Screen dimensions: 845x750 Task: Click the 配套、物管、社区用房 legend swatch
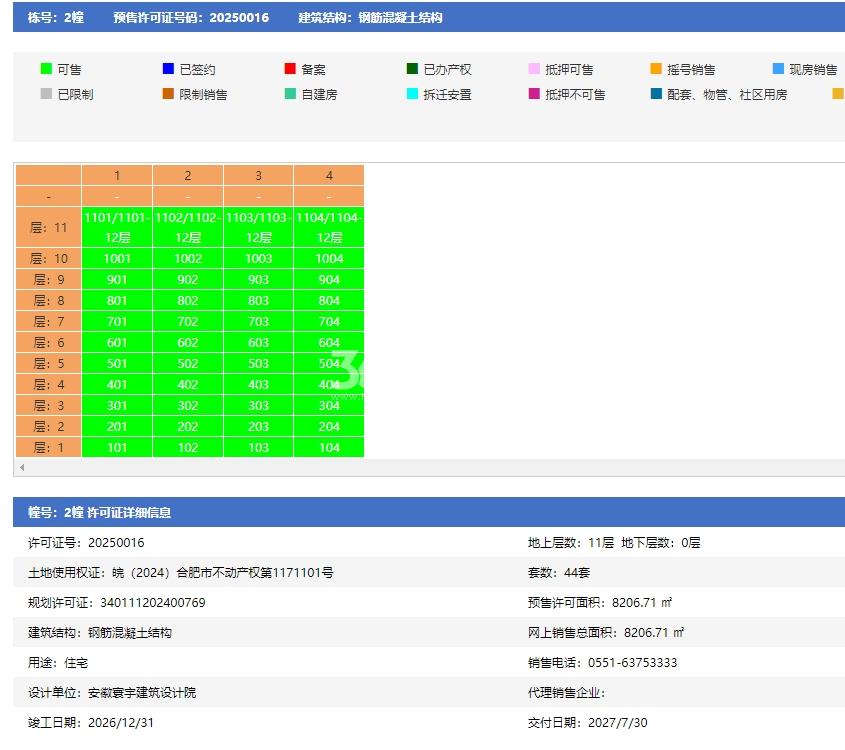pyautogui.click(x=656, y=94)
